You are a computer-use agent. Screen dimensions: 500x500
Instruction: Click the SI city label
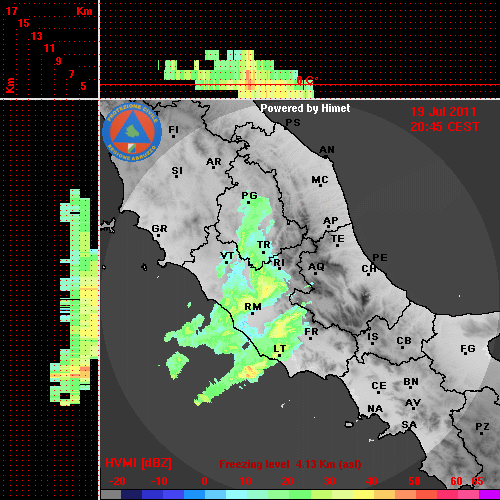coord(177,171)
